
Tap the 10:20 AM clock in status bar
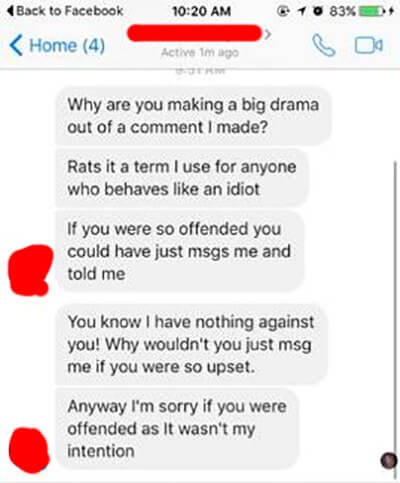point(202,11)
